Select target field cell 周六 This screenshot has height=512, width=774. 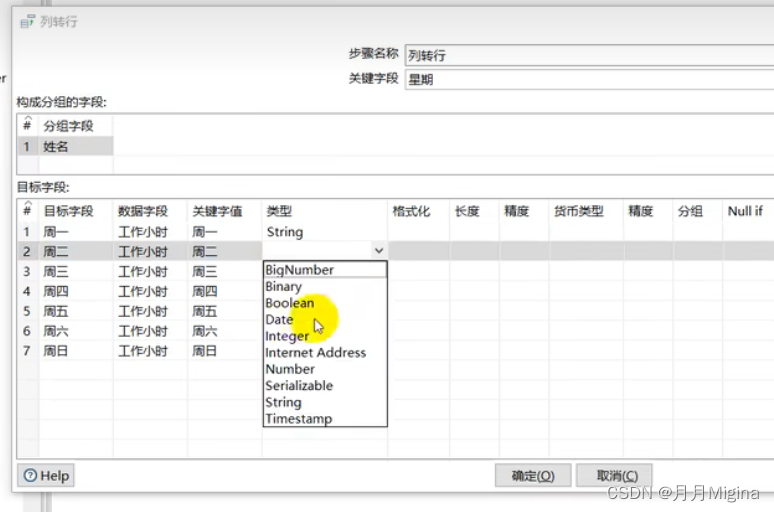[x=76, y=331]
